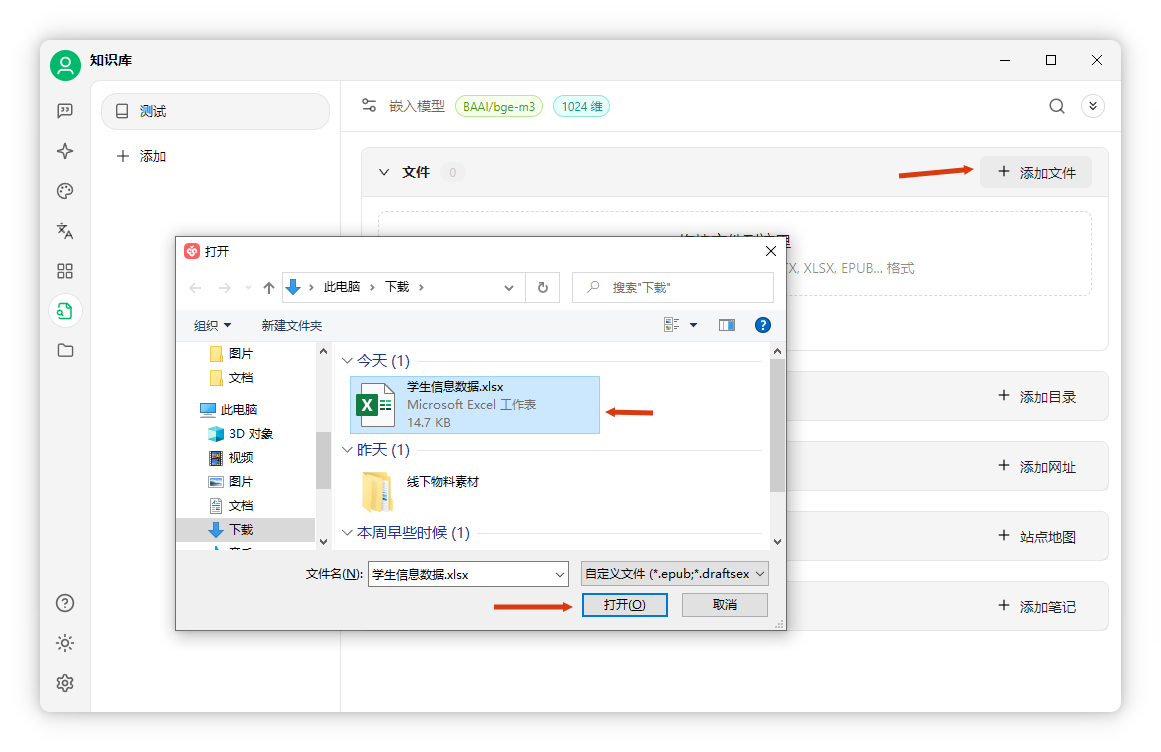Open the chat assistant sidebar icon
1161x752 pixels.
[x=65, y=111]
